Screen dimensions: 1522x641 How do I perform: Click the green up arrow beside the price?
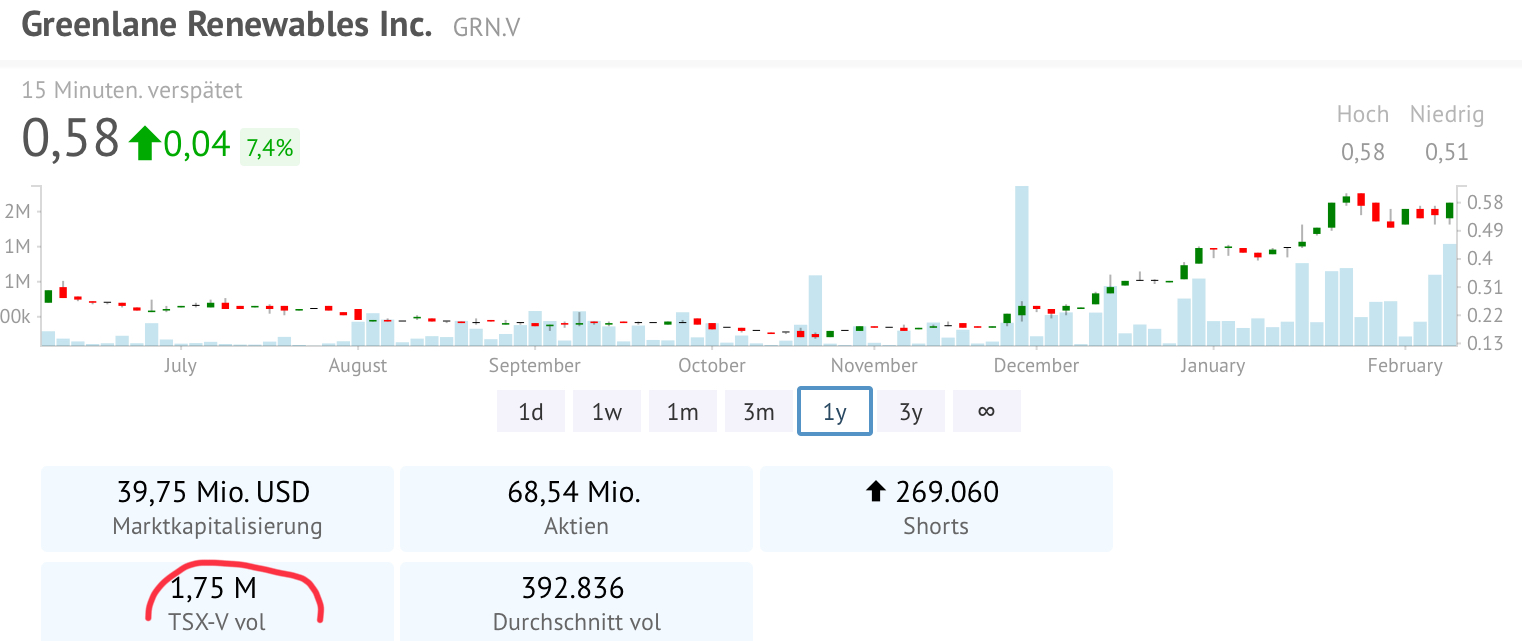click(x=144, y=143)
